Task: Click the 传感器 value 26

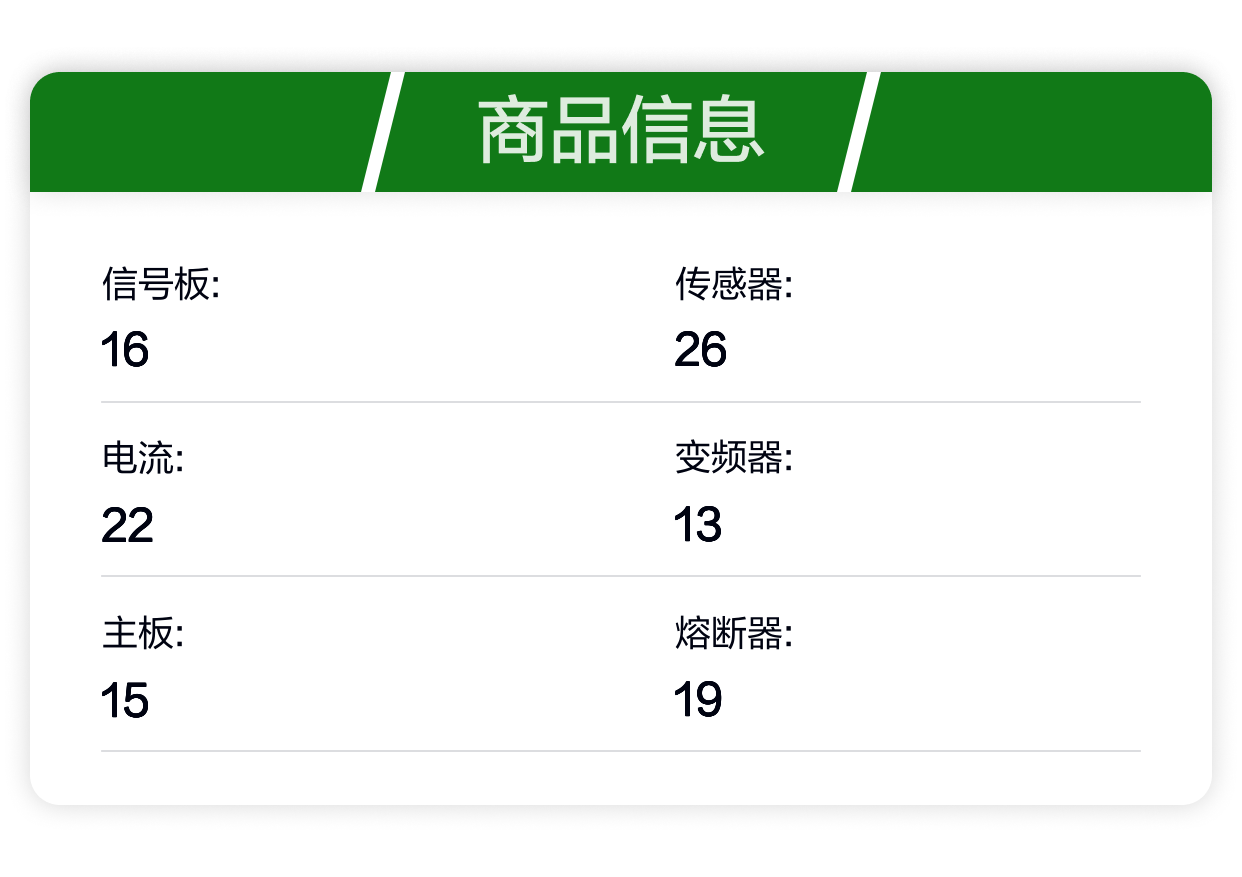Action: point(700,350)
